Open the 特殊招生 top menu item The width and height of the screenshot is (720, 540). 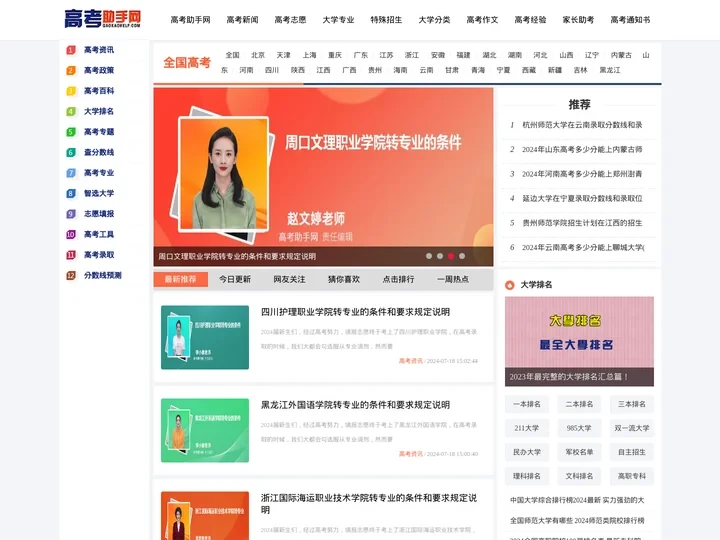tap(386, 20)
